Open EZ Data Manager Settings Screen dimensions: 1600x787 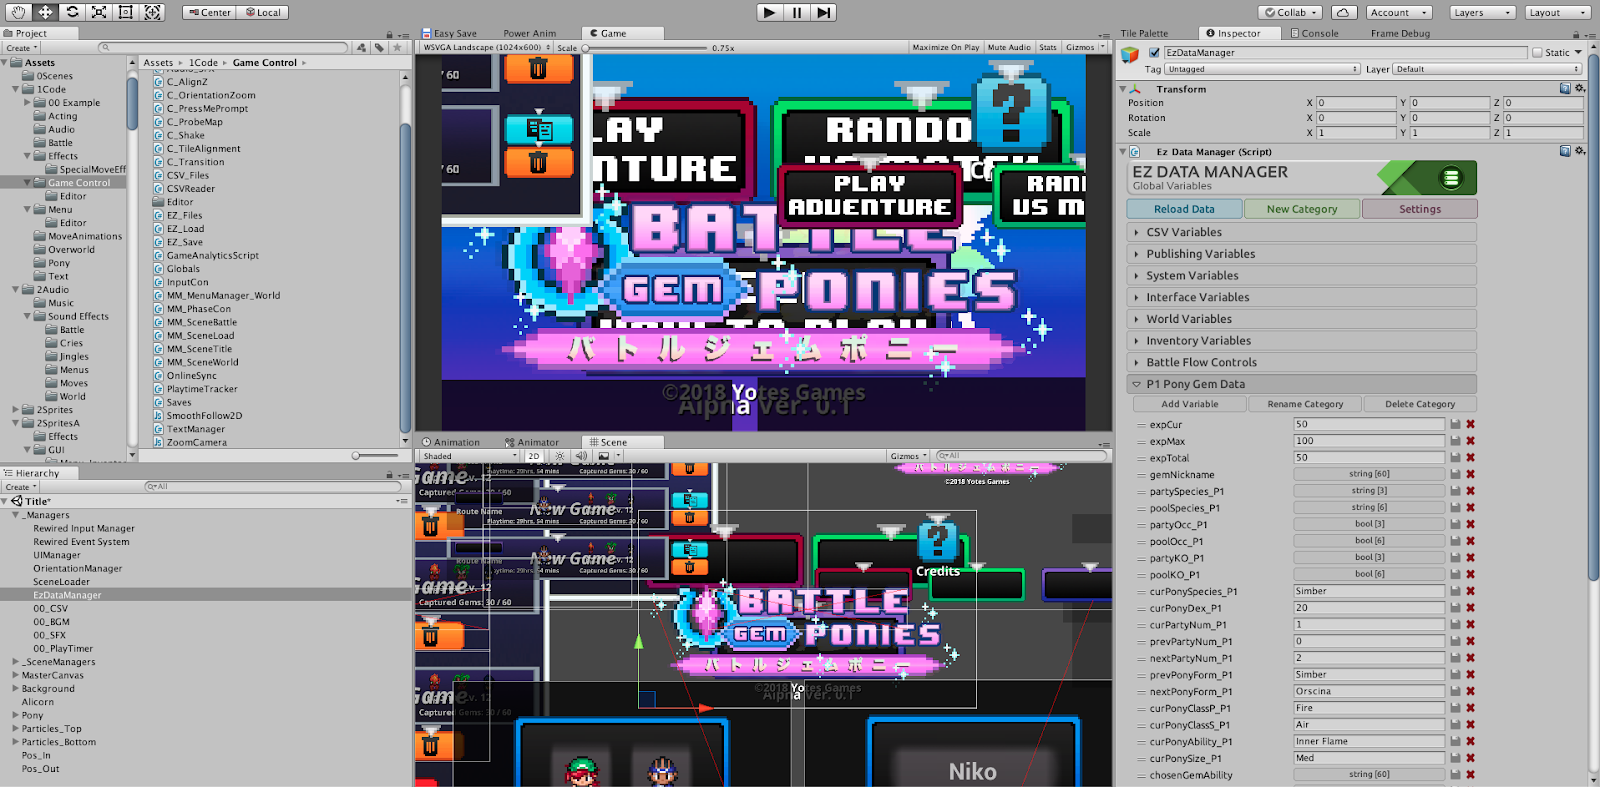[x=1420, y=209]
